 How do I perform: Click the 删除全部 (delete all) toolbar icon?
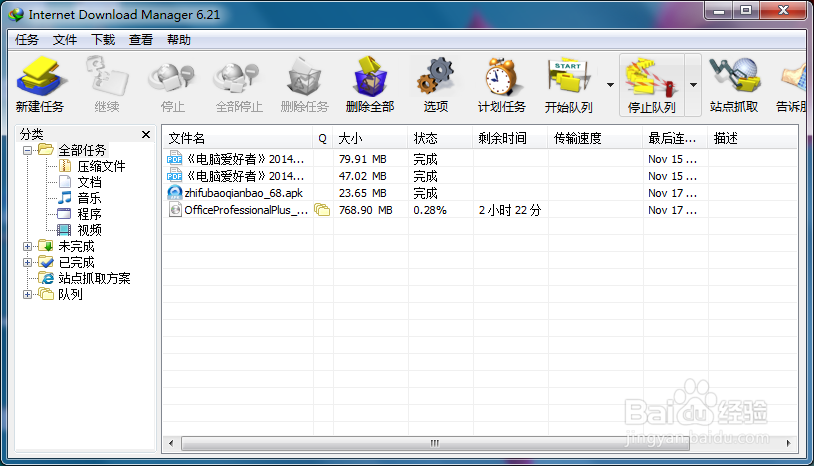pos(370,85)
